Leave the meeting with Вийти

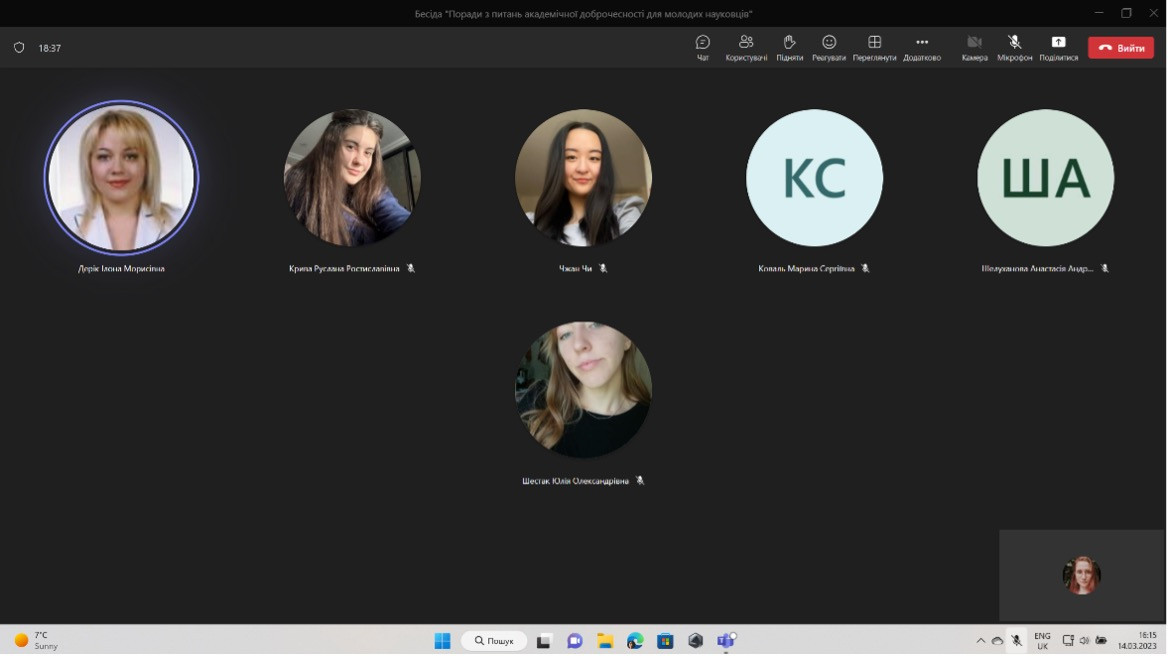point(1120,48)
